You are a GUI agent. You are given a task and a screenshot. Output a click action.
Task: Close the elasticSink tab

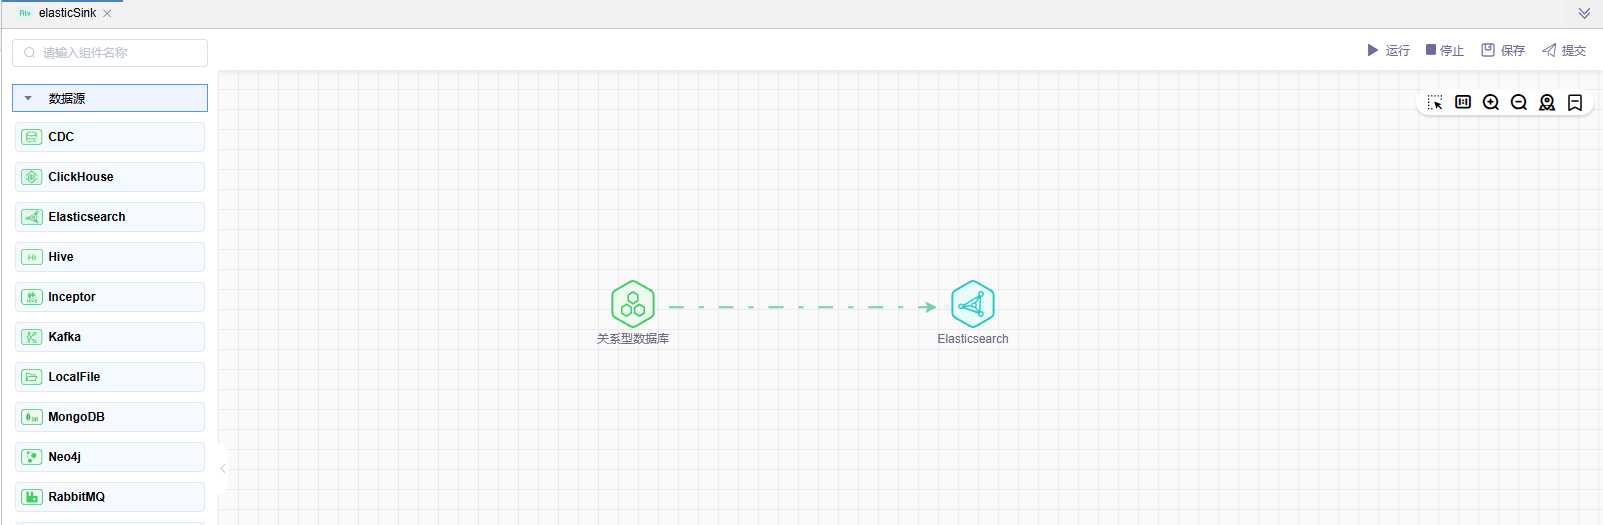pos(107,13)
